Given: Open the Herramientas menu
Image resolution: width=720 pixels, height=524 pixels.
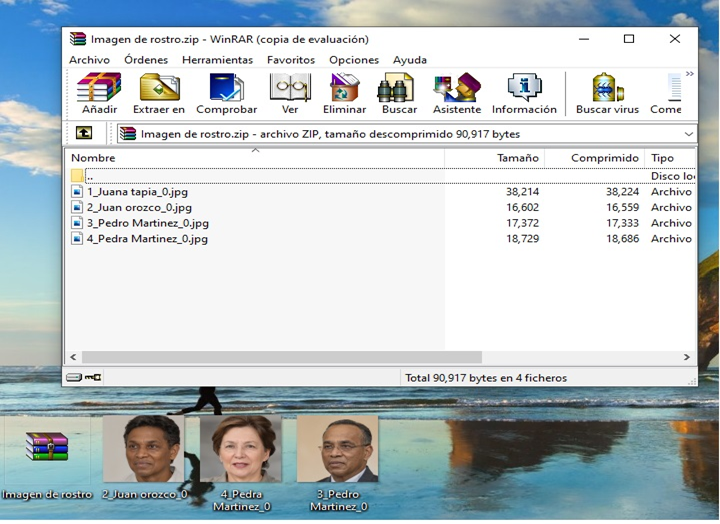Looking at the screenshot, I should click(x=217, y=60).
